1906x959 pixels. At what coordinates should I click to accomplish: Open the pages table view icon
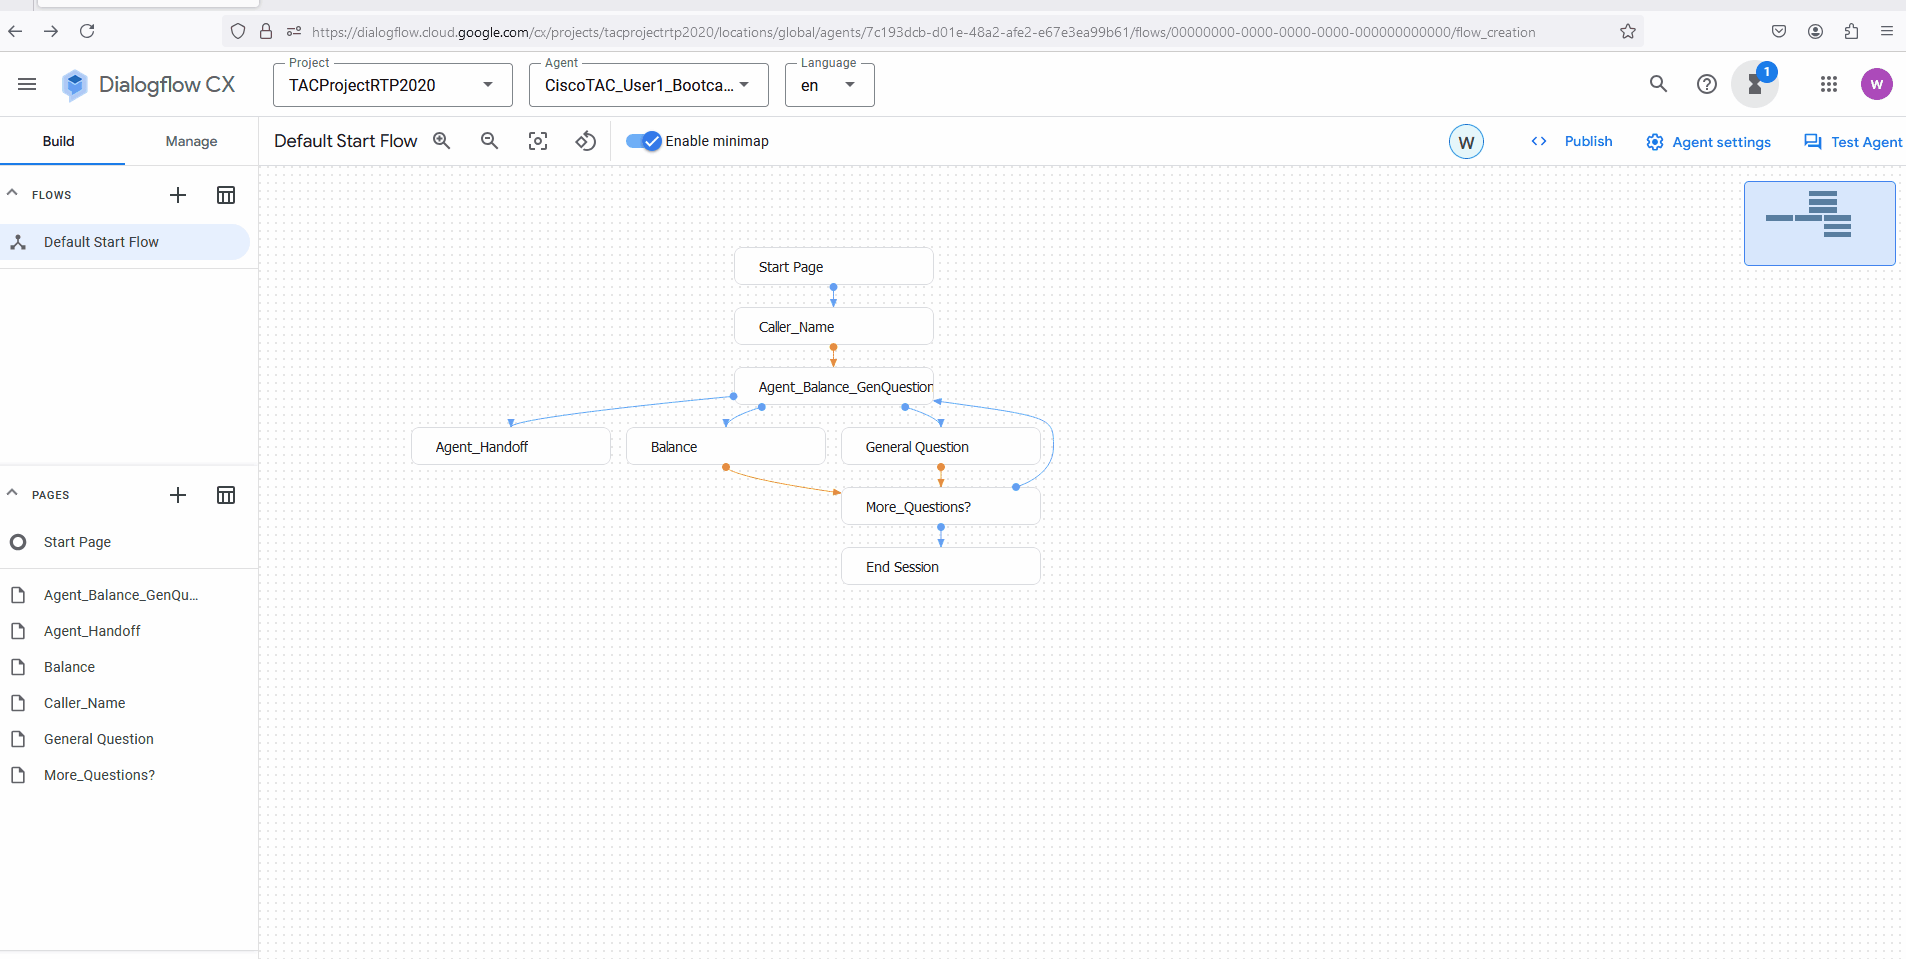(226, 495)
